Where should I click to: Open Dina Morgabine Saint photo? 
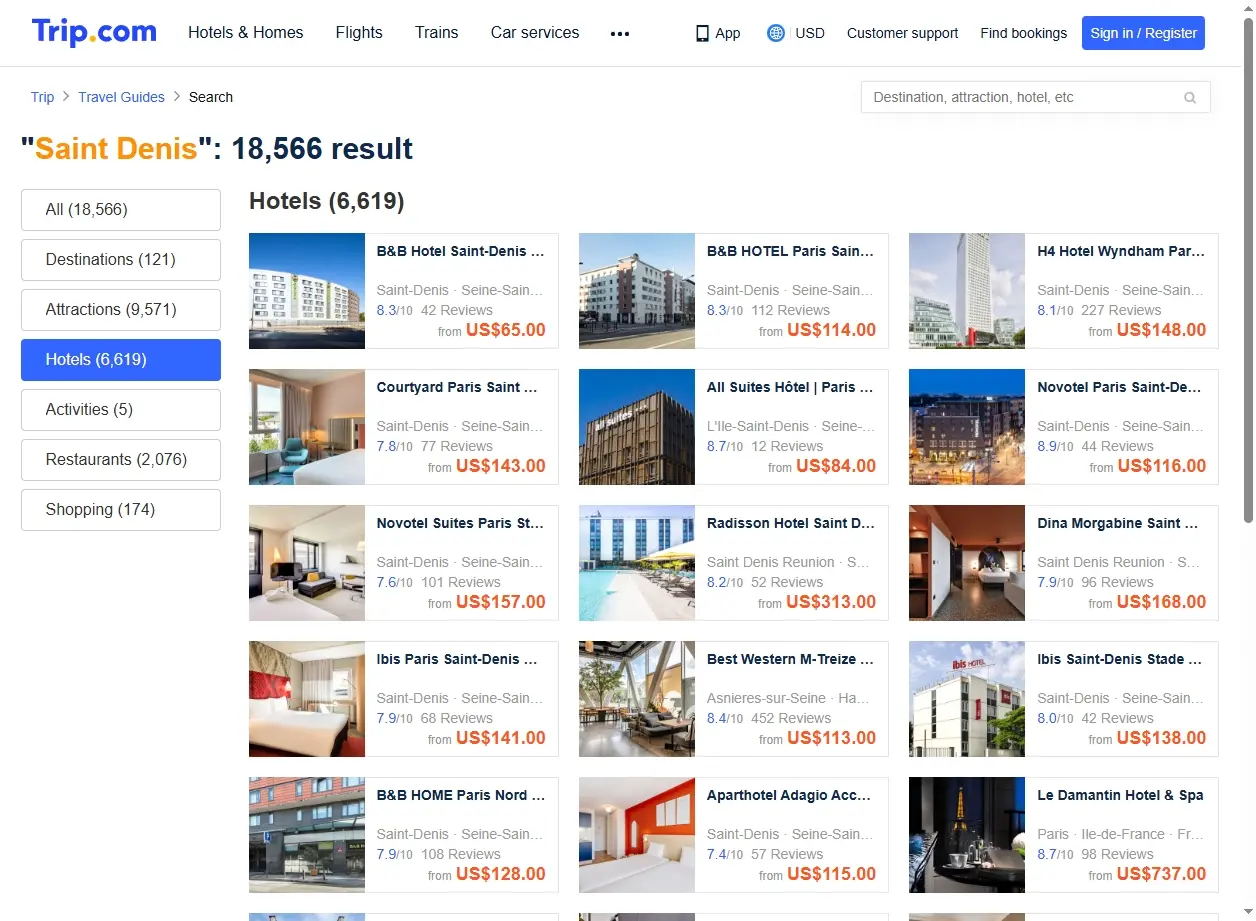(967, 563)
